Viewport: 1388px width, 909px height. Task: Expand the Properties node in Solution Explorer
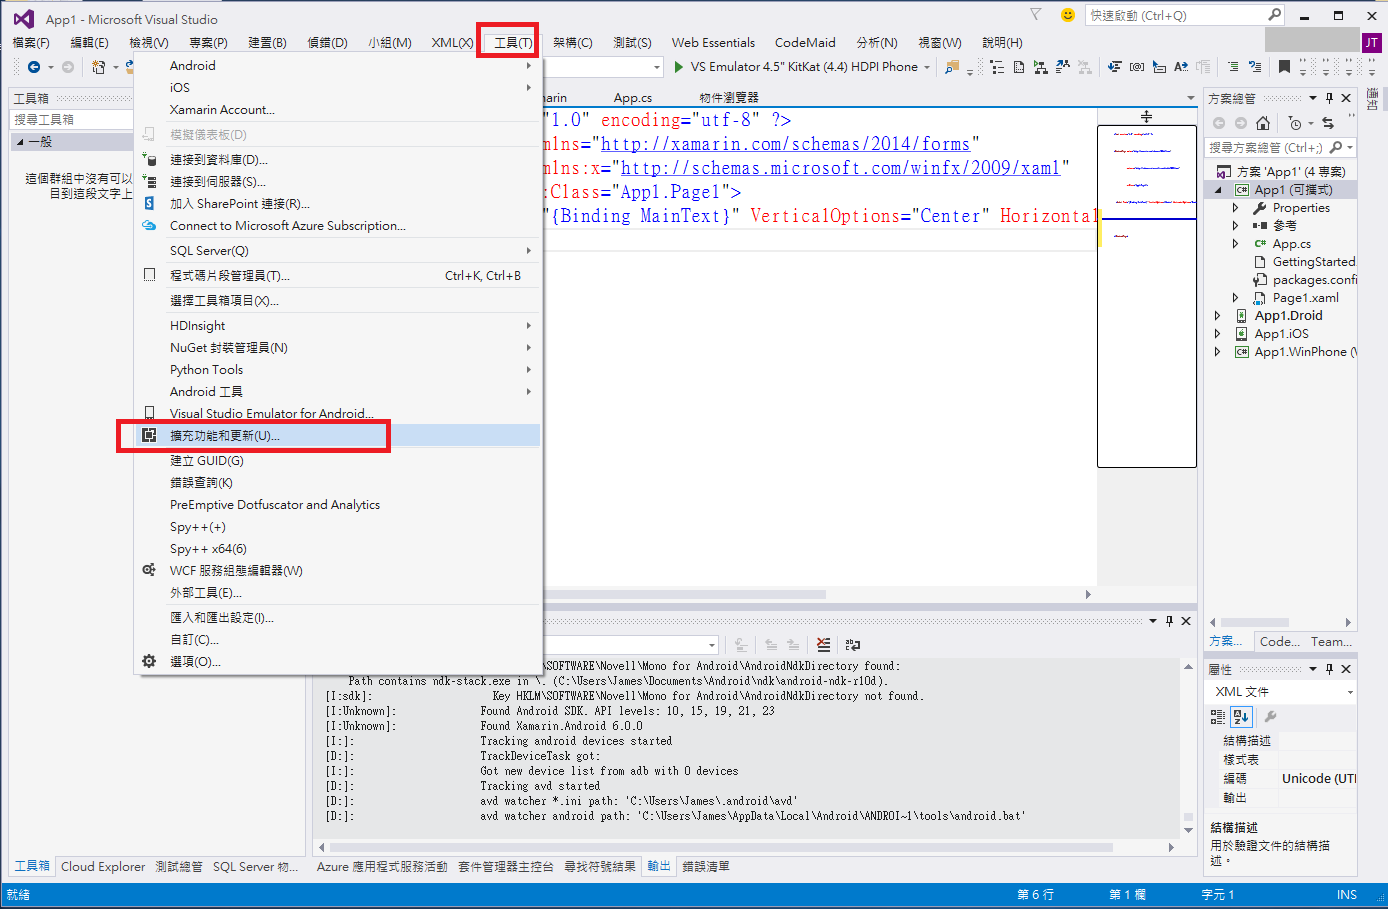tap(1236, 208)
